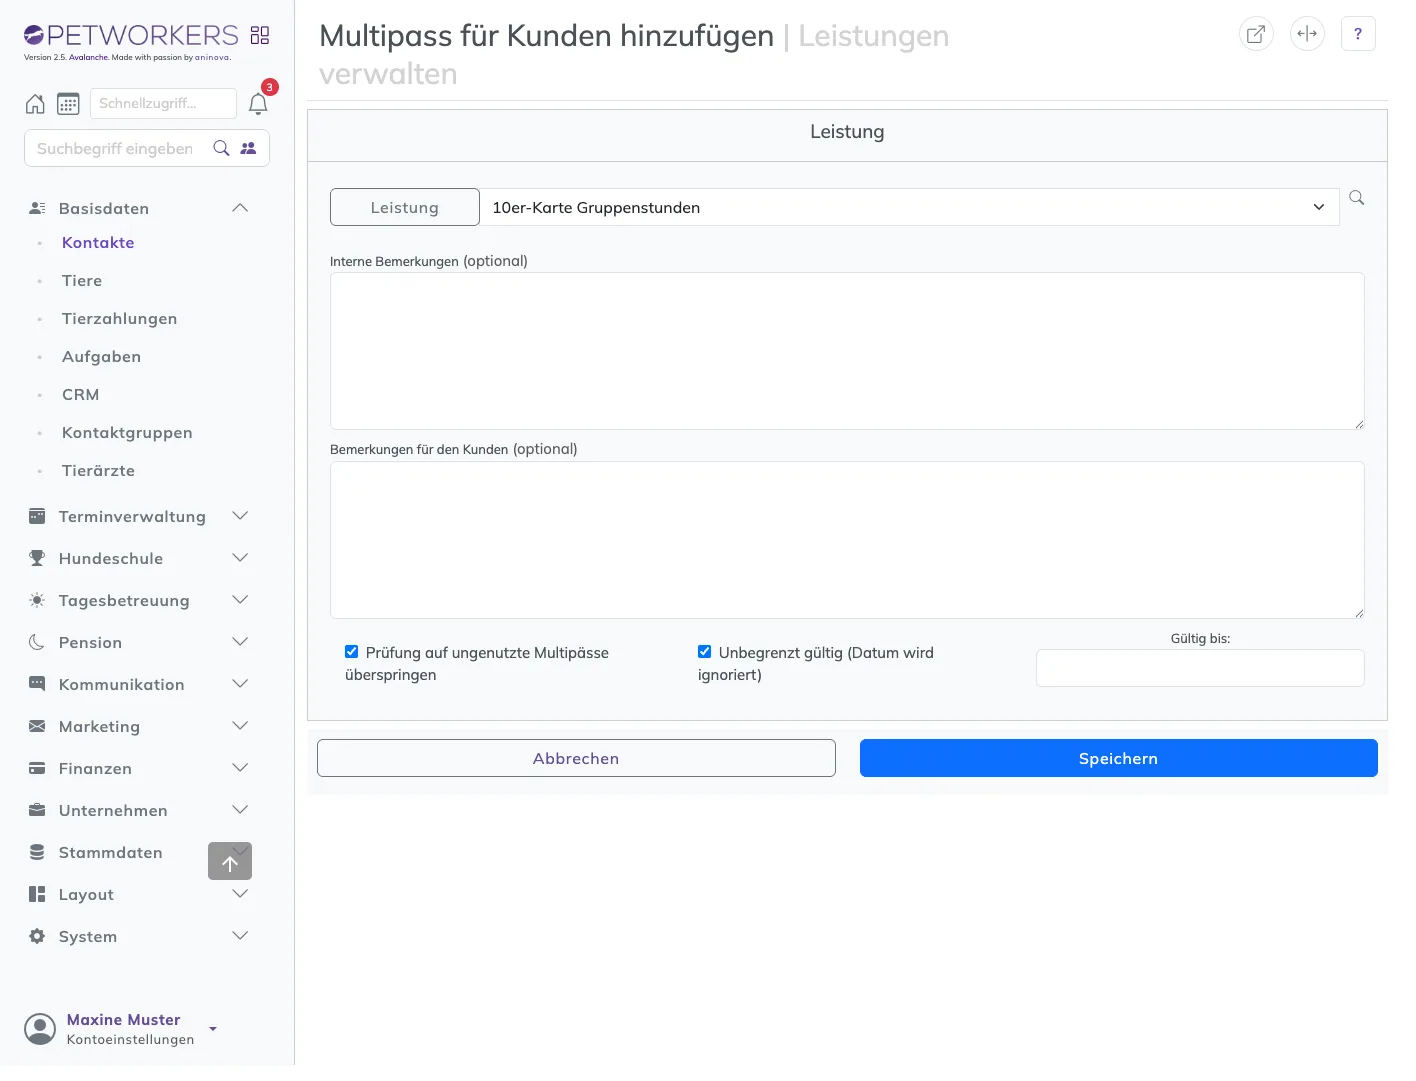Open the help question mark button
1416x1081 pixels.
pos(1358,34)
